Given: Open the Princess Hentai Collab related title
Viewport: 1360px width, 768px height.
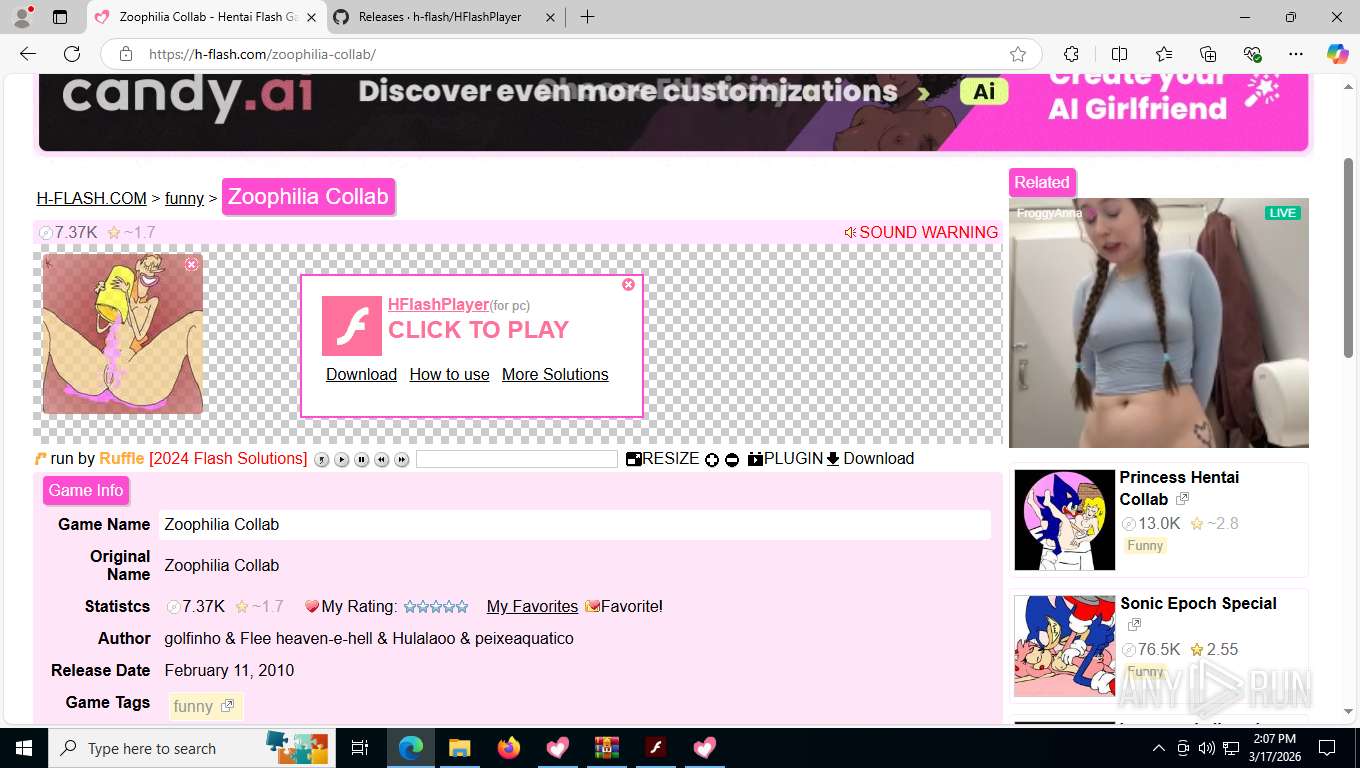Looking at the screenshot, I should click(x=1179, y=488).
